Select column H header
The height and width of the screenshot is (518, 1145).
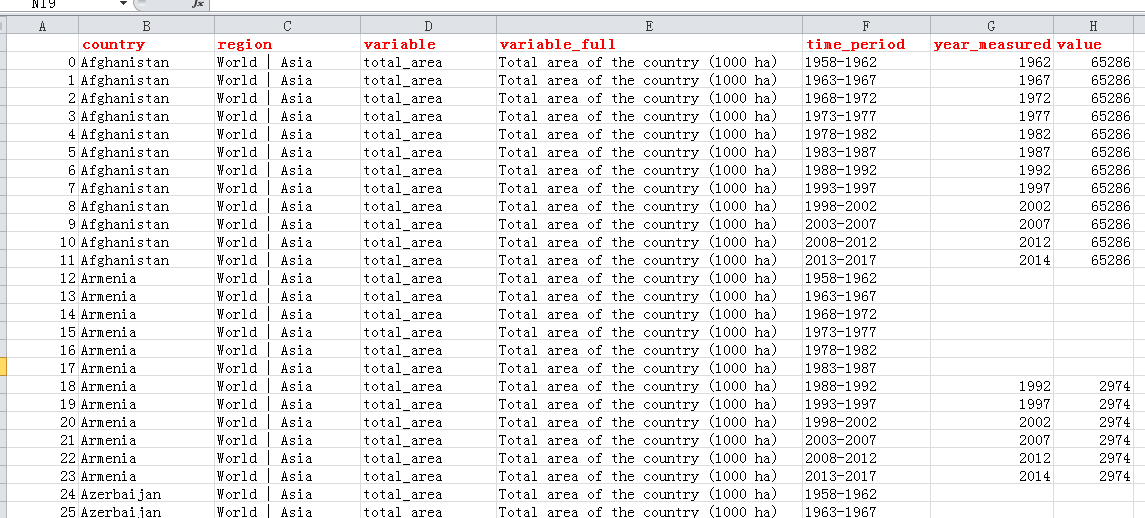[x=1093, y=26]
